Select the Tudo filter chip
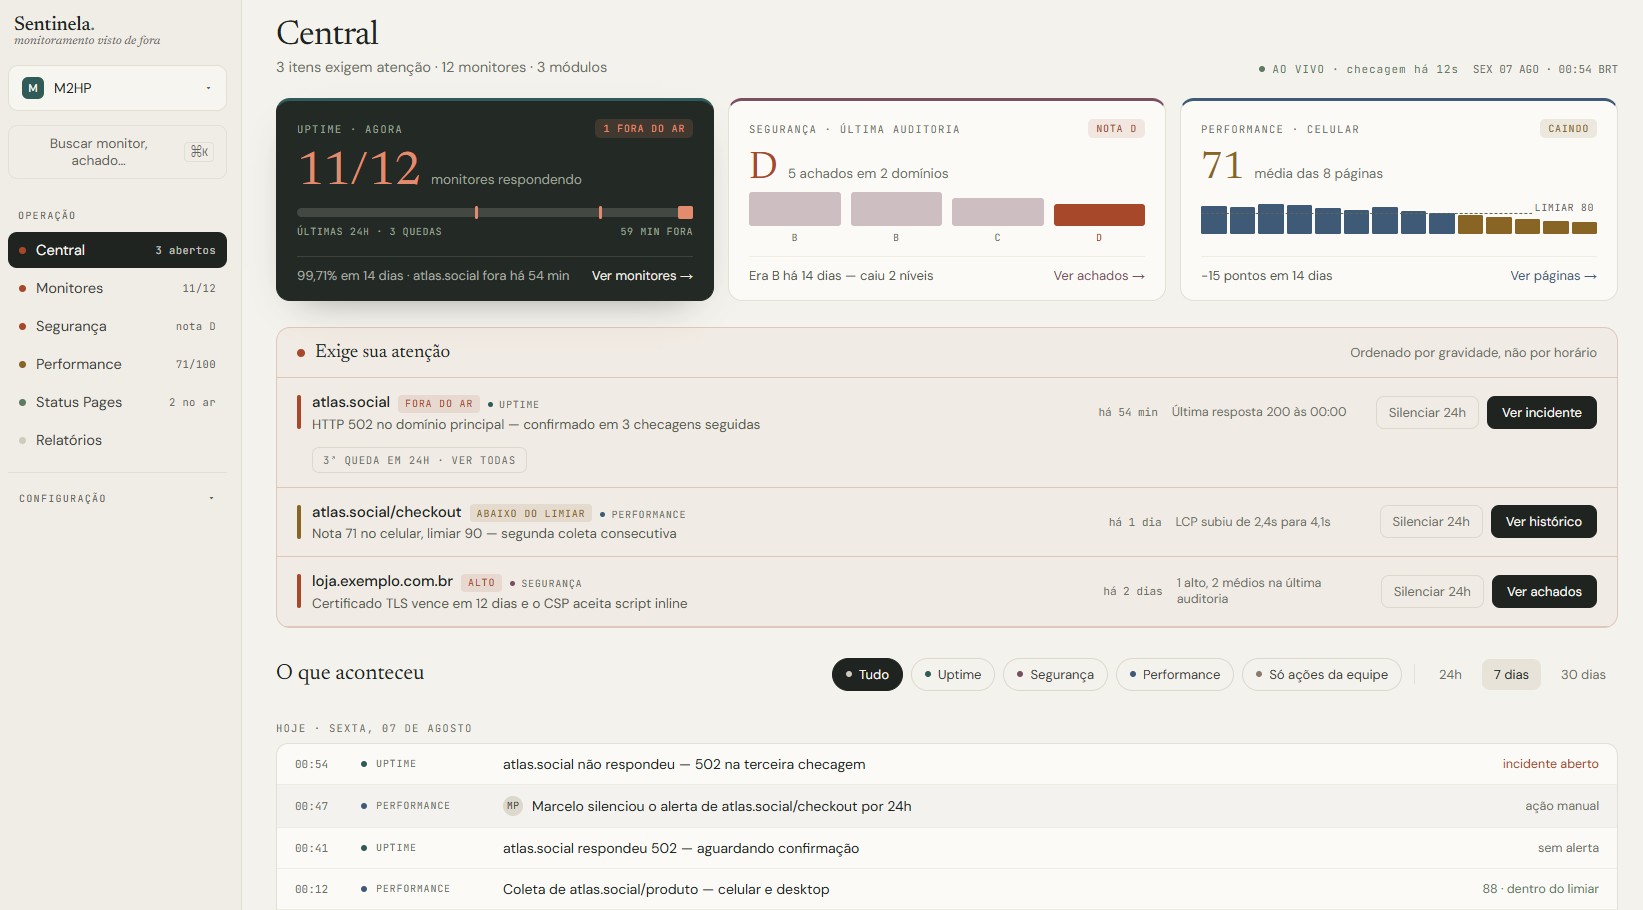1643x910 pixels. pos(867,674)
